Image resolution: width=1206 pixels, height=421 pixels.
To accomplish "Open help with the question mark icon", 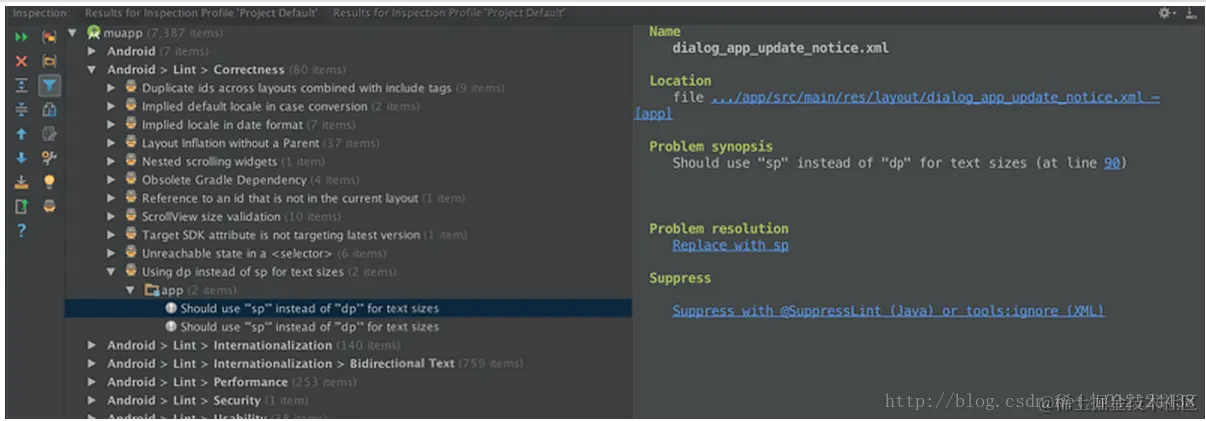I will coord(21,231).
